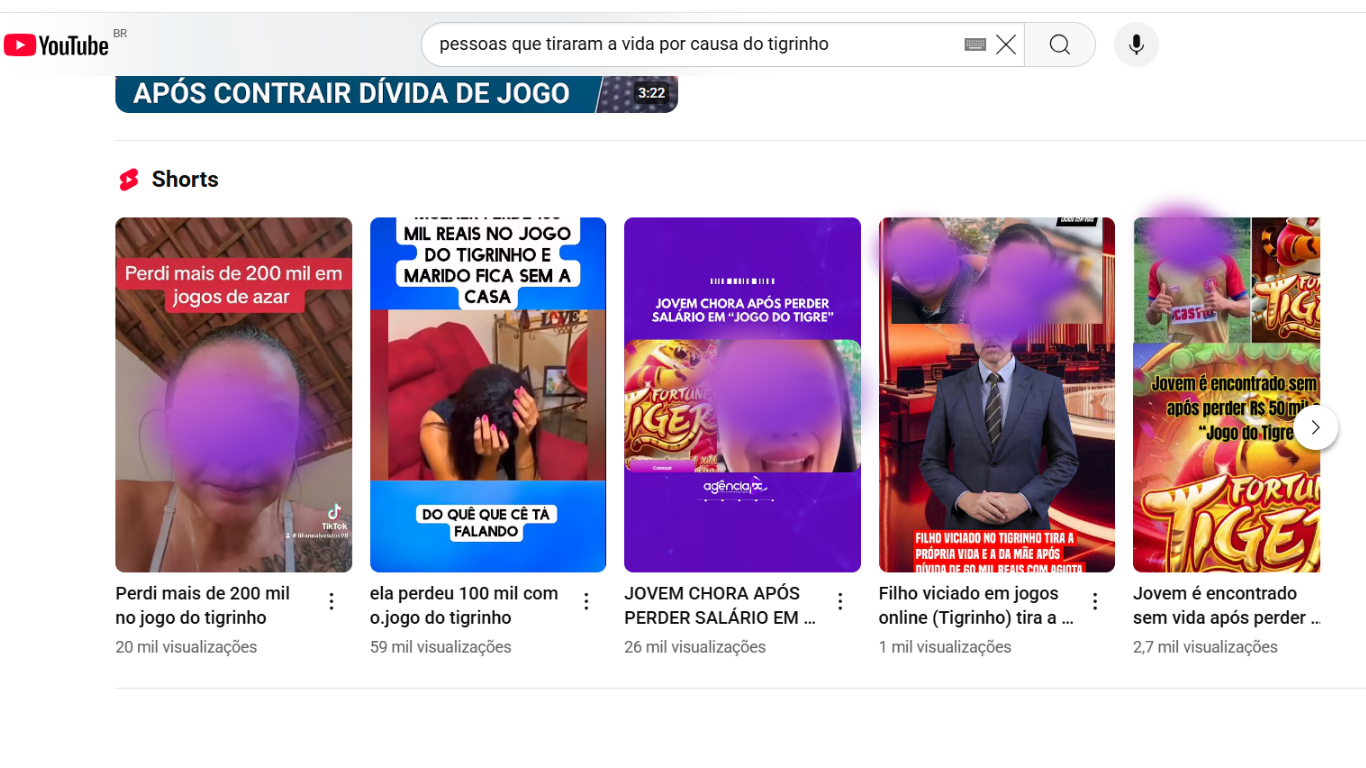
Task: Open menu for 'Filho viciado em jogos' short
Action: tap(1095, 601)
